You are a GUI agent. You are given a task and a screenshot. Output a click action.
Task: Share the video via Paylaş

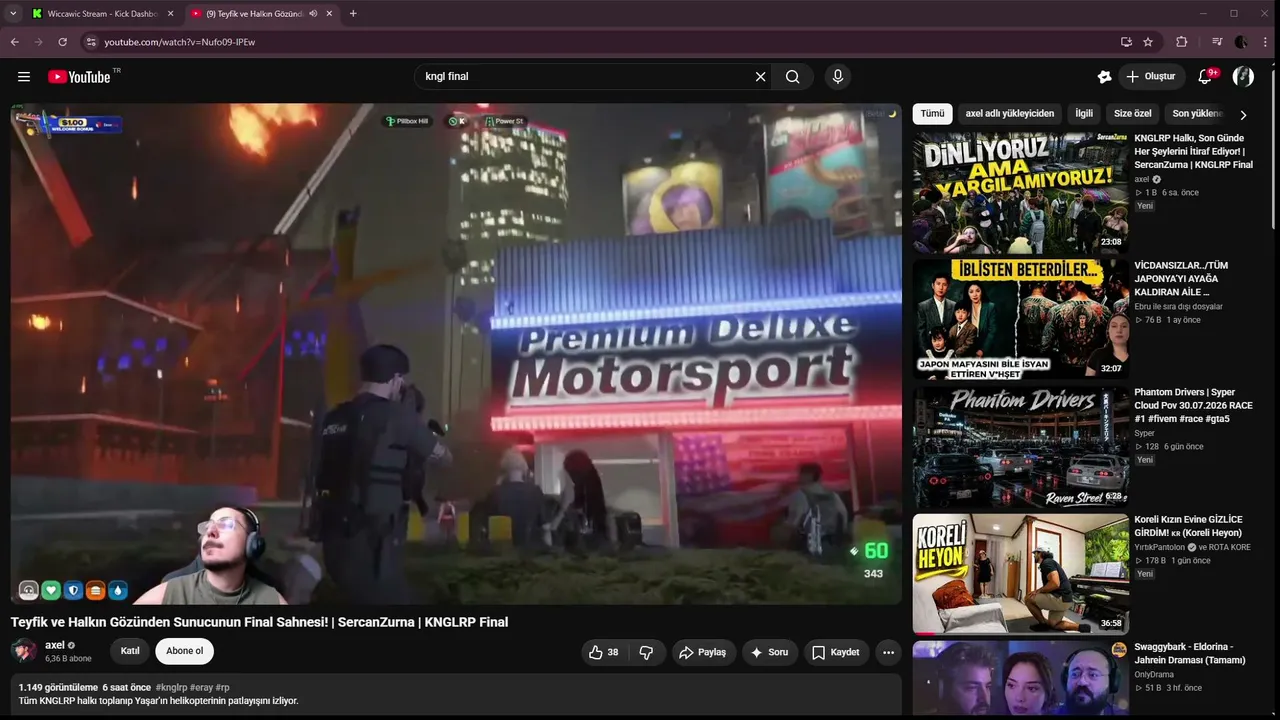(702, 652)
